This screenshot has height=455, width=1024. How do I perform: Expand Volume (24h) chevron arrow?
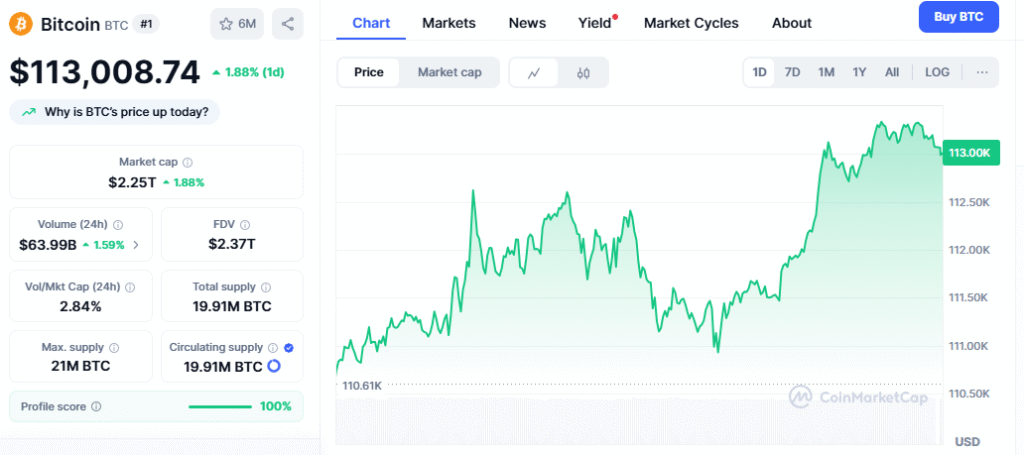pos(136,245)
